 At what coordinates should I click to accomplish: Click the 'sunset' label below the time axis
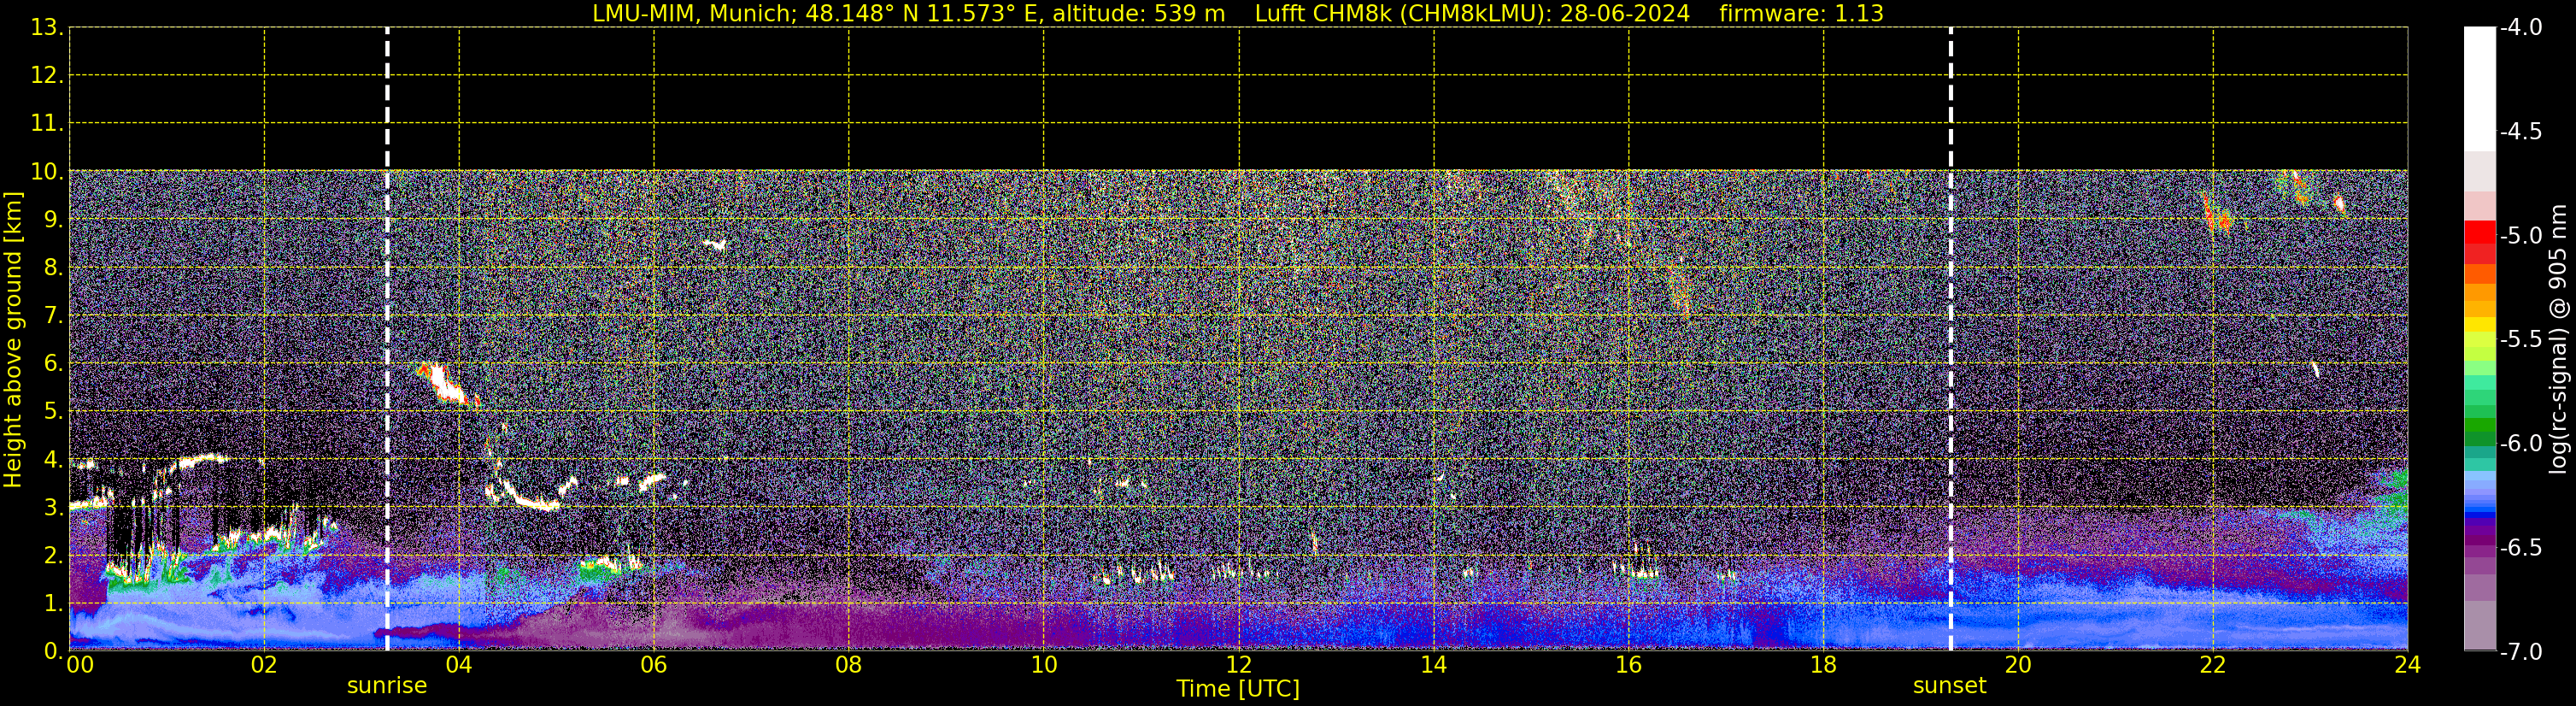(1949, 686)
